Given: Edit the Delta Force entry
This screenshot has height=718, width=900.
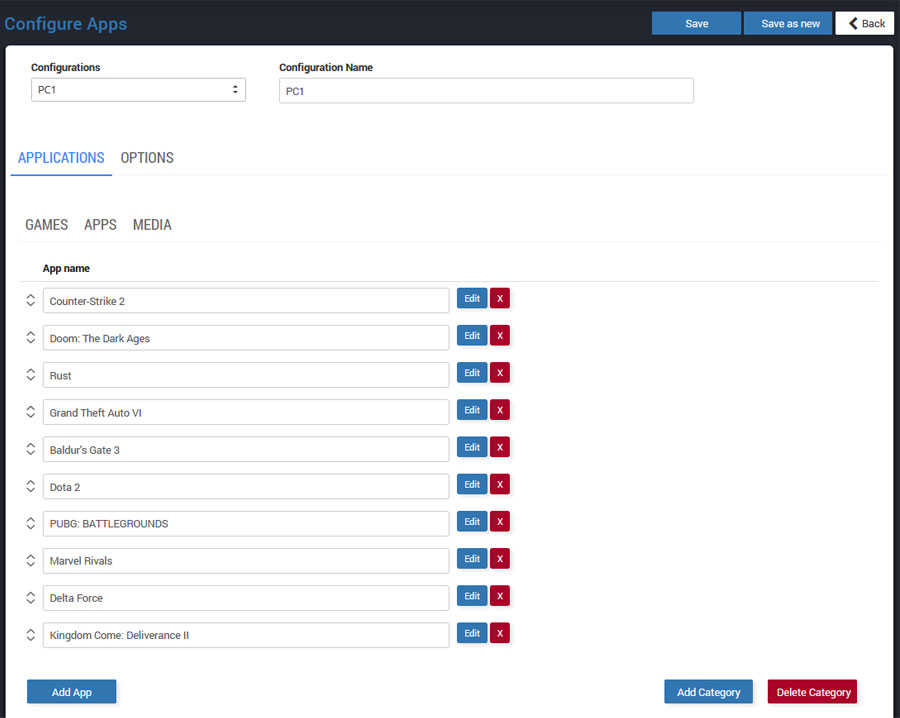Looking at the screenshot, I should coord(472,596).
